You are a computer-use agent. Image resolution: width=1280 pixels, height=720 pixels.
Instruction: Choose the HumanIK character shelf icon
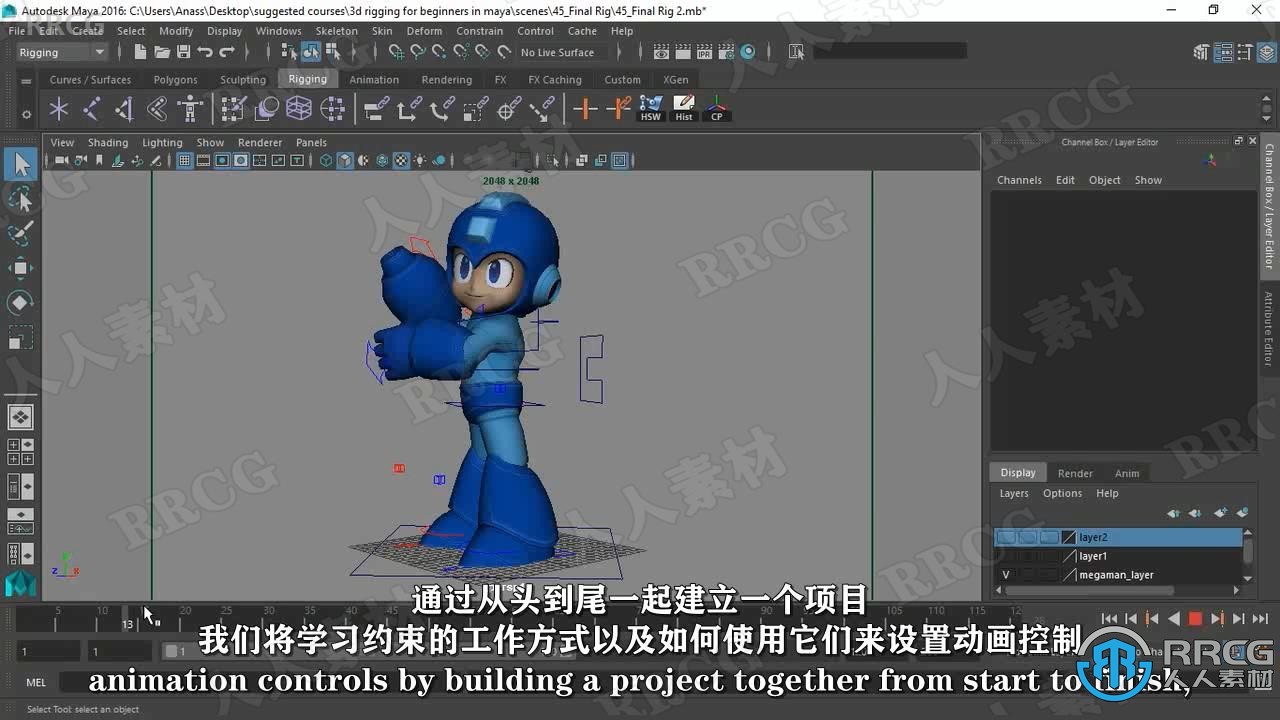190,108
